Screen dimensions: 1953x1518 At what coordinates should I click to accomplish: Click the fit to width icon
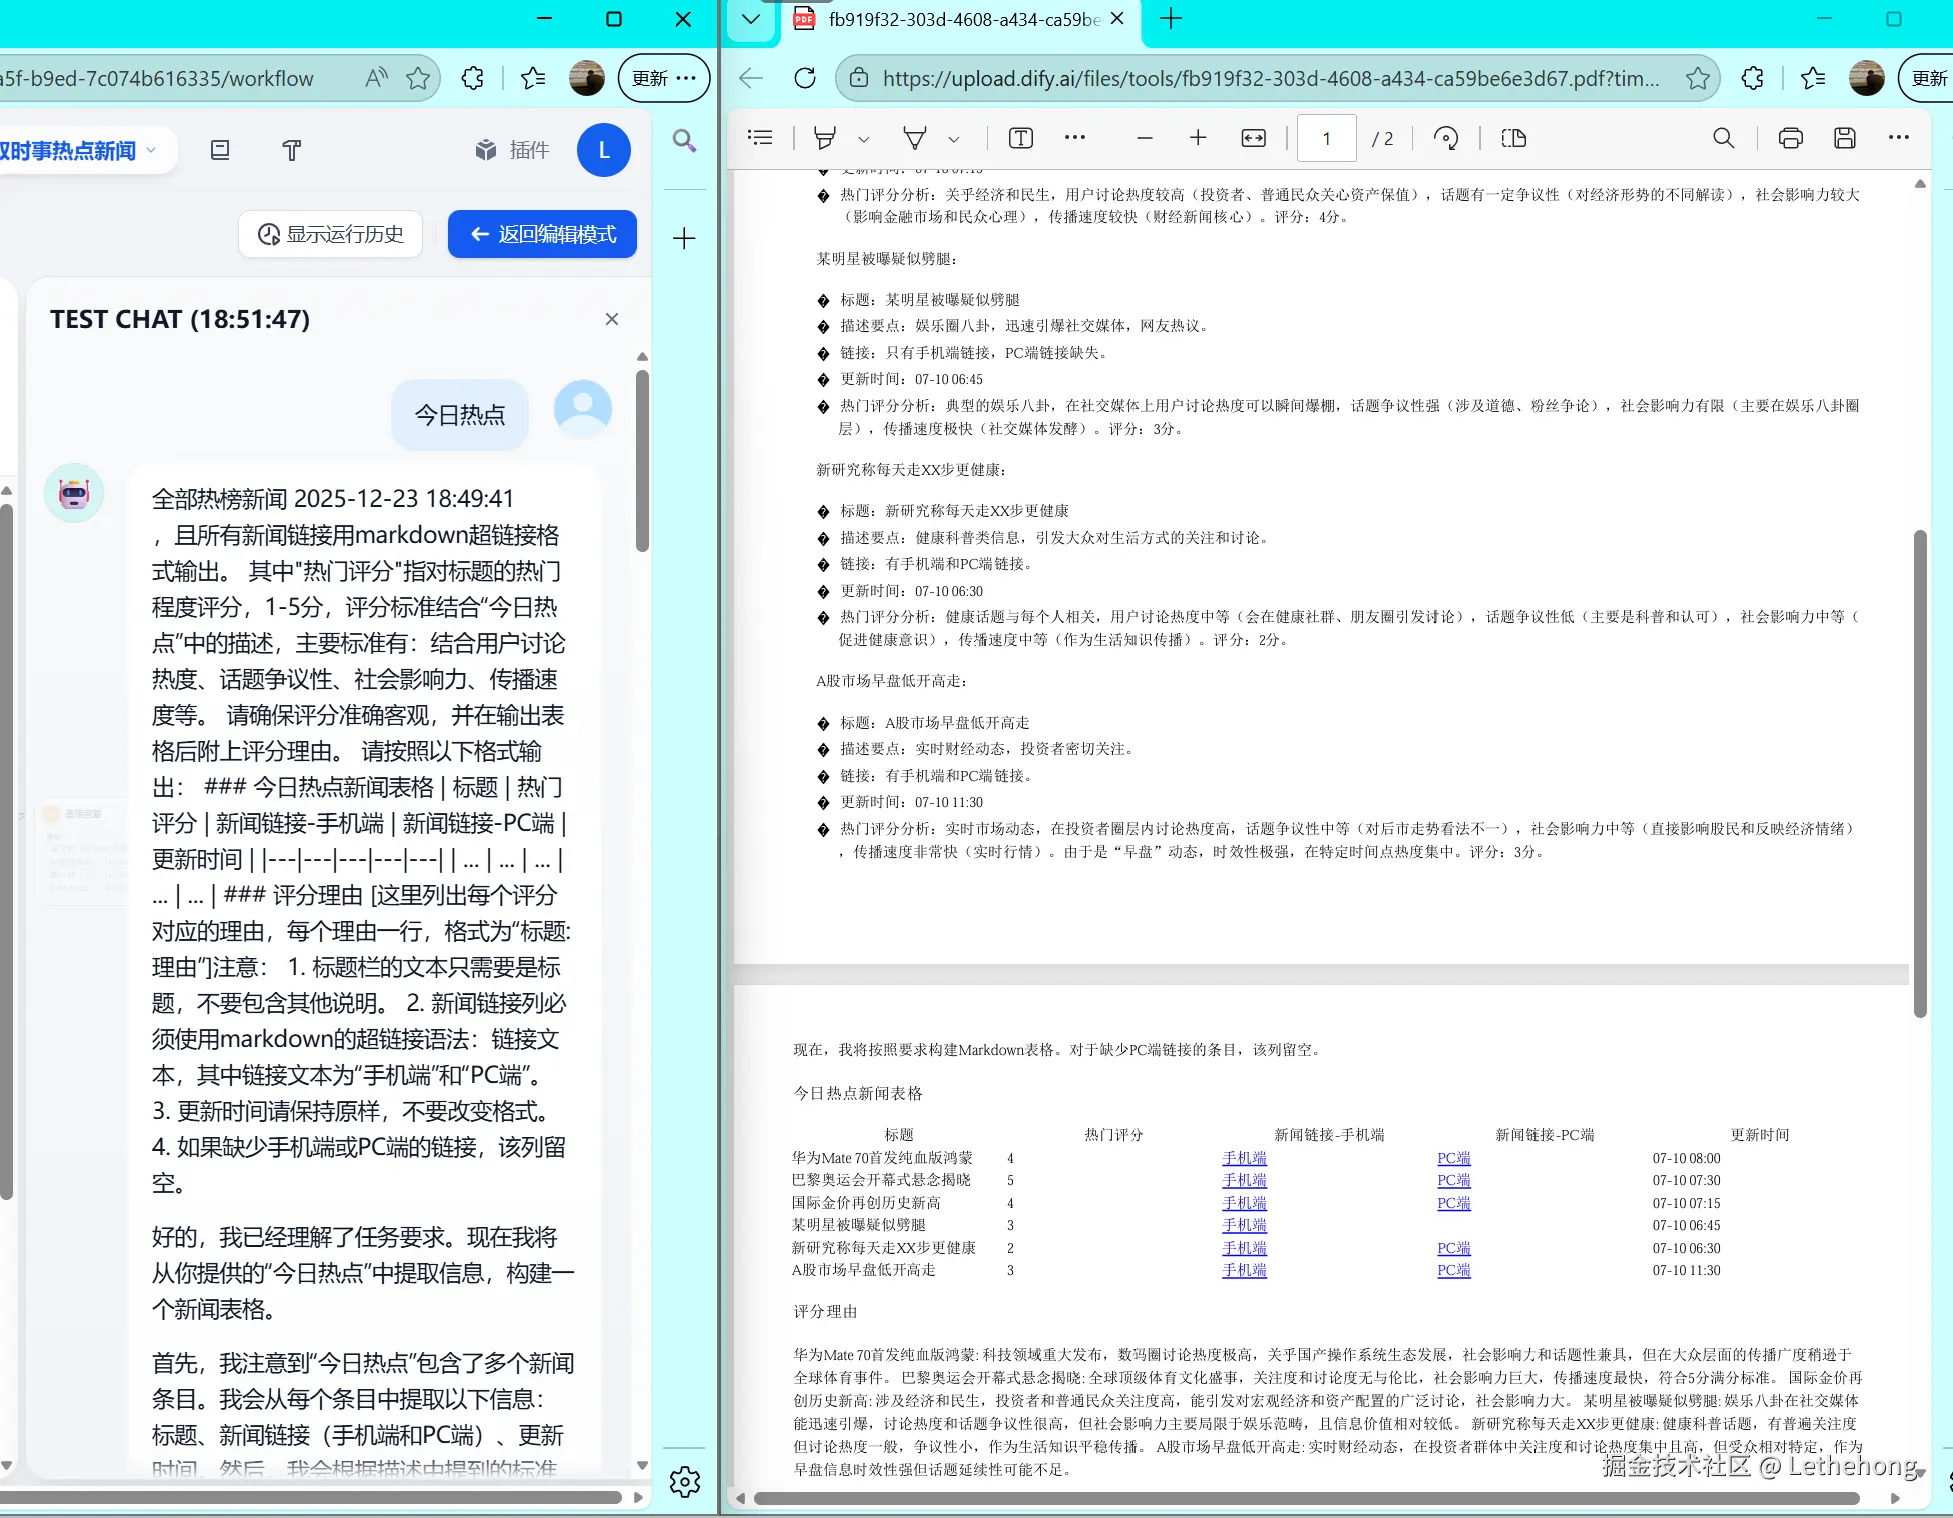[1253, 138]
